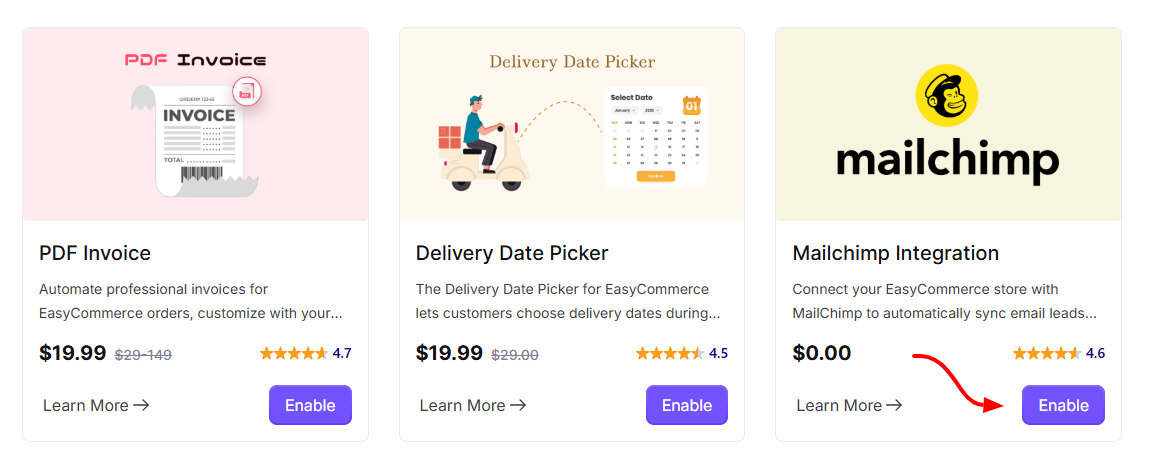This screenshot has height=463, width=1149.
Task: Click the Delivery Date Picker title
Action: pos(512,253)
